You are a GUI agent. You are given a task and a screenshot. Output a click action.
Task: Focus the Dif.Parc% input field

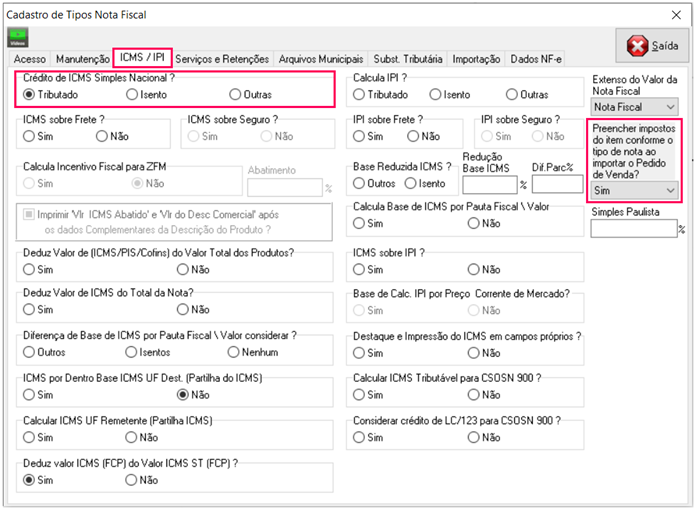tap(556, 184)
